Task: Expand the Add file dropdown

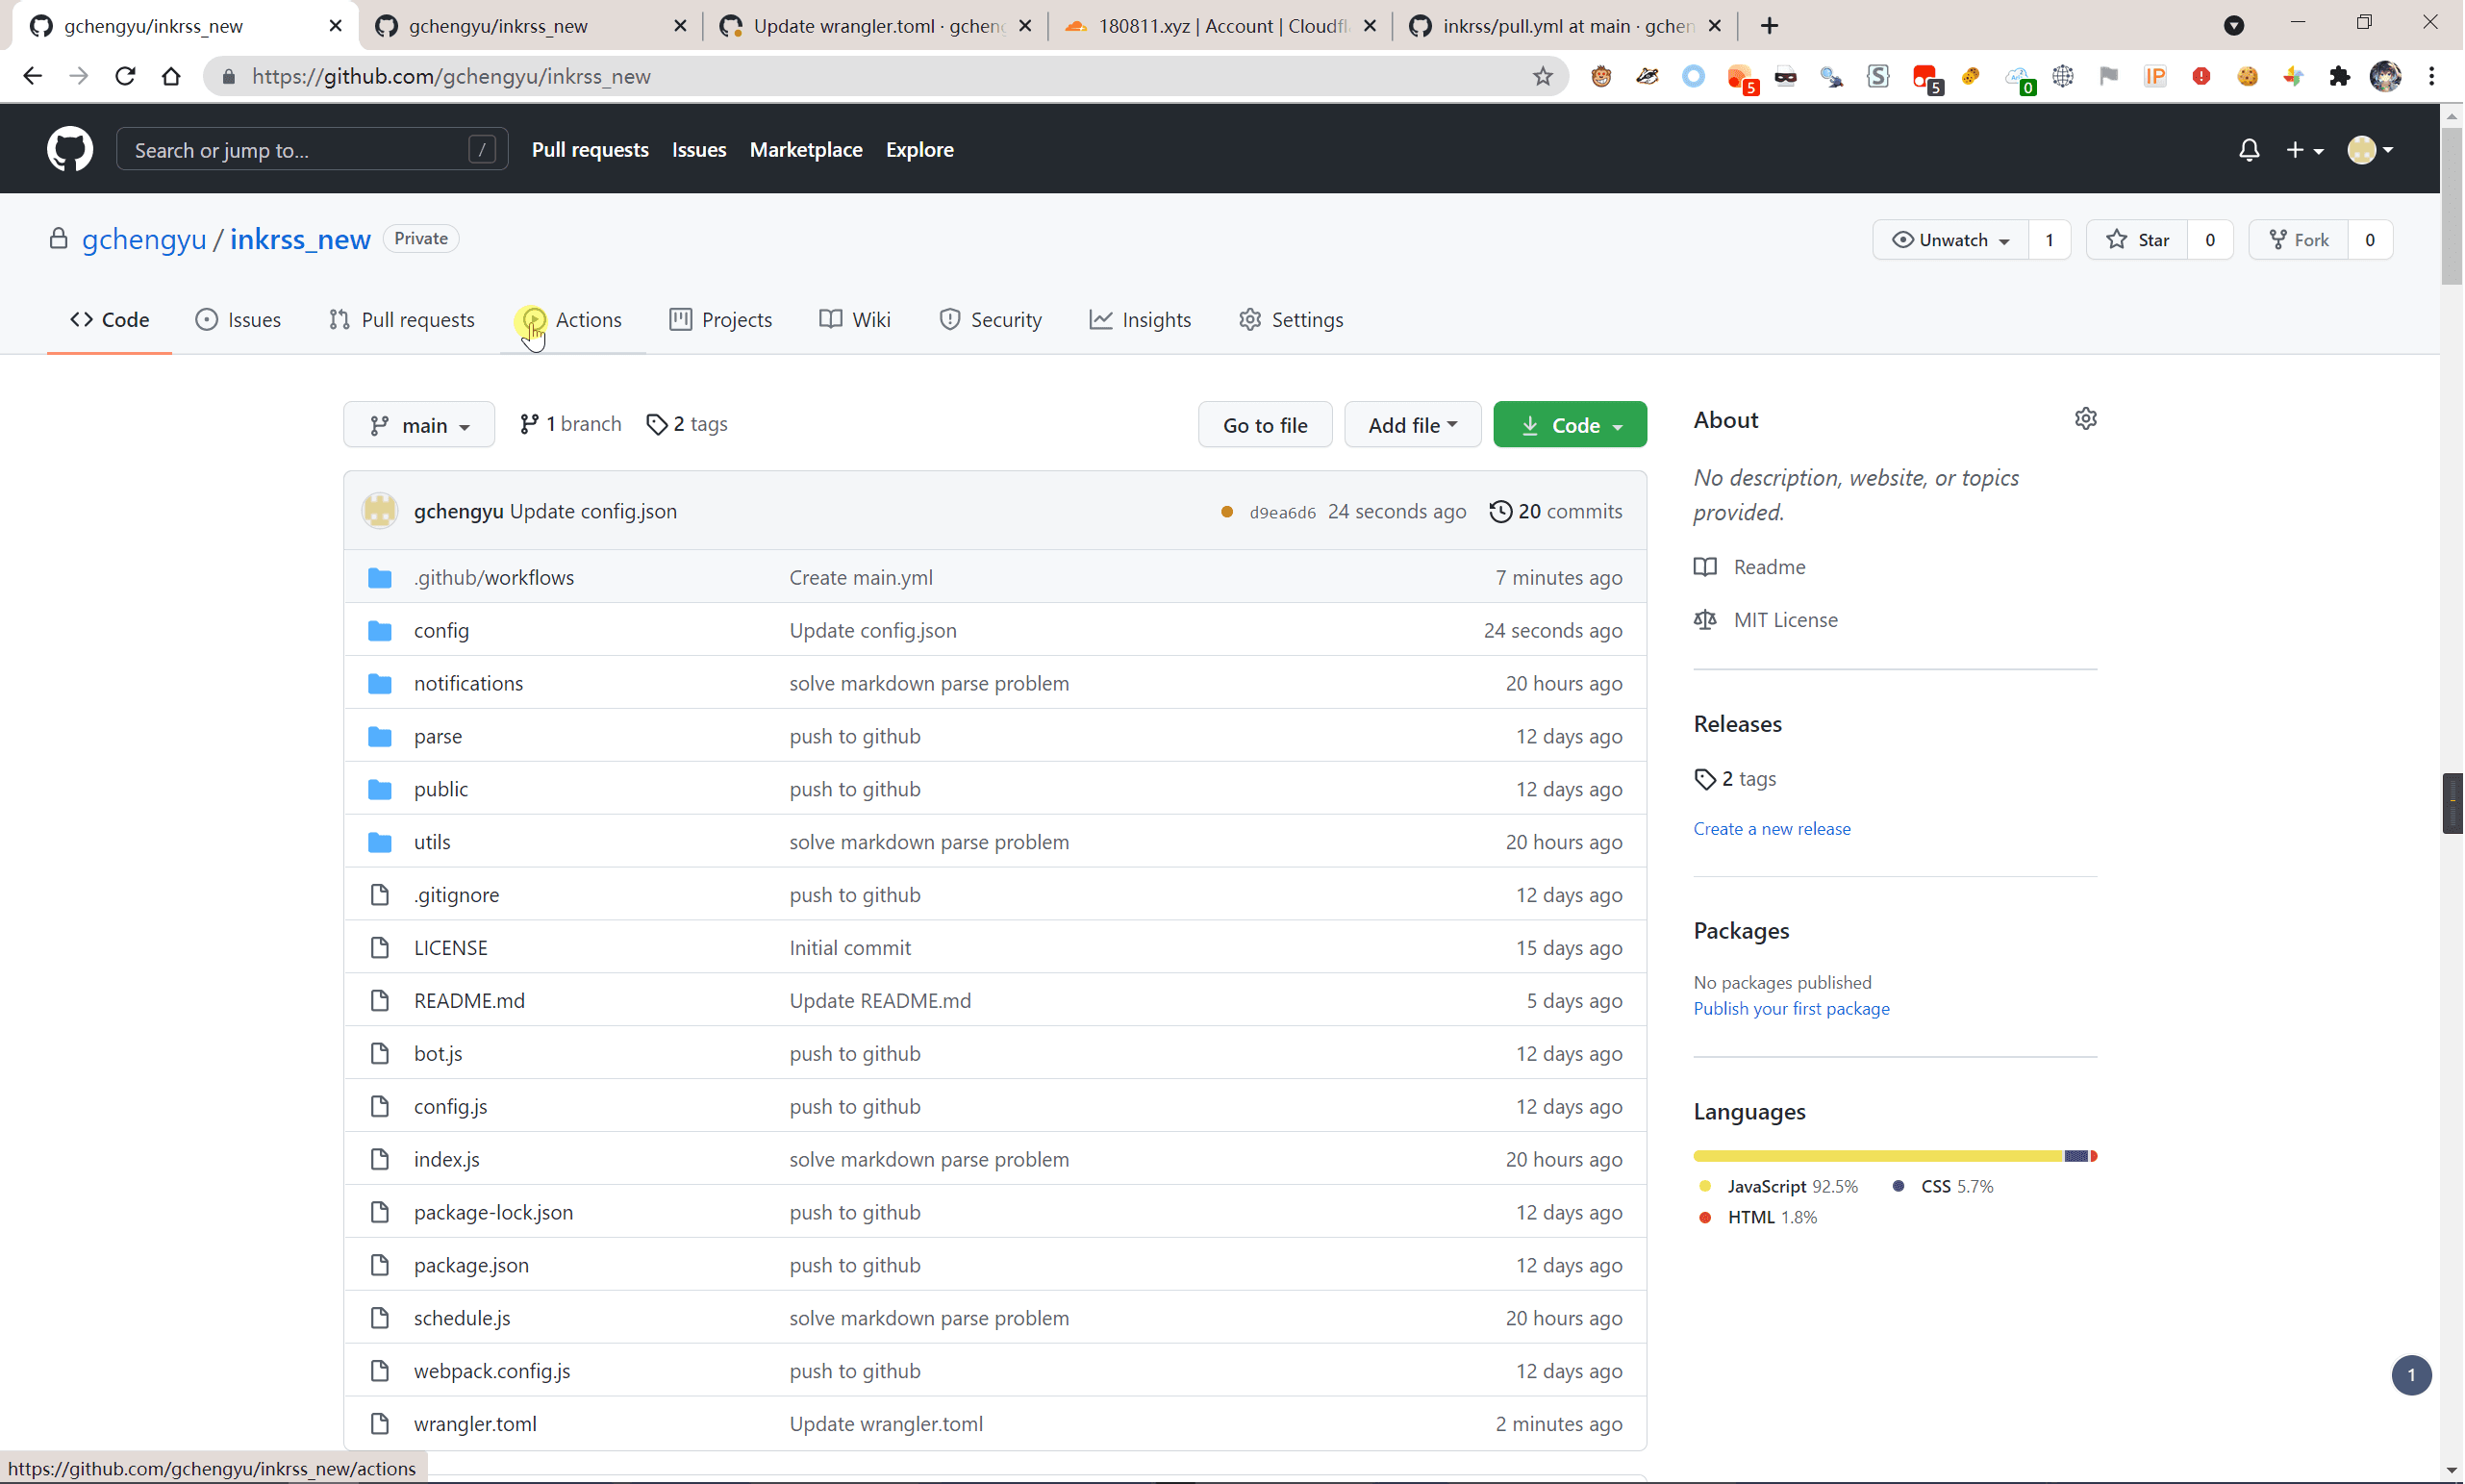Action: click(x=1412, y=425)
